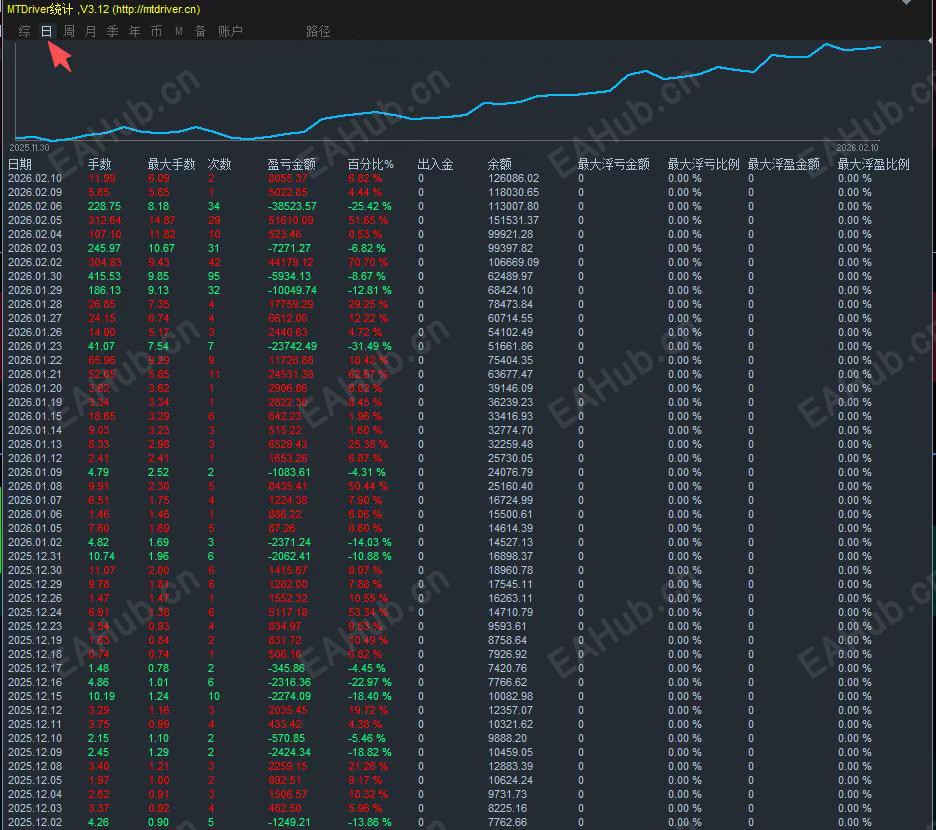
Task: Open the 备 tab
Action: coord(200,31)
